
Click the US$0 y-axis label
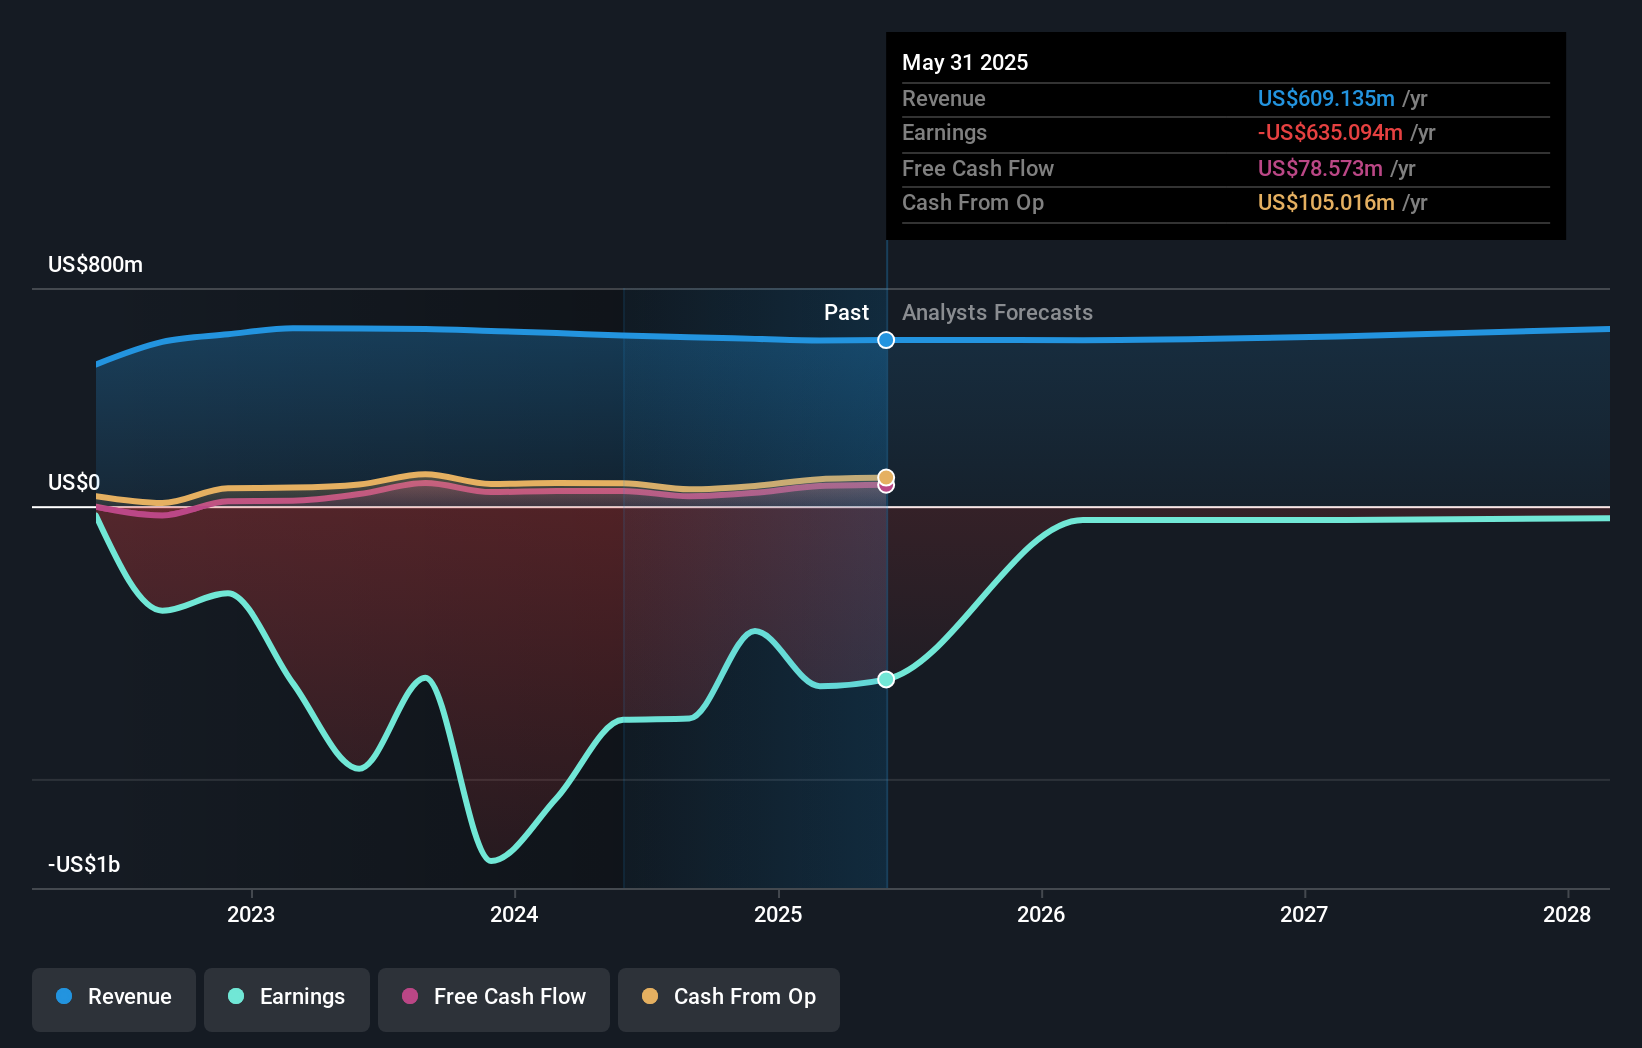(74, 483)
